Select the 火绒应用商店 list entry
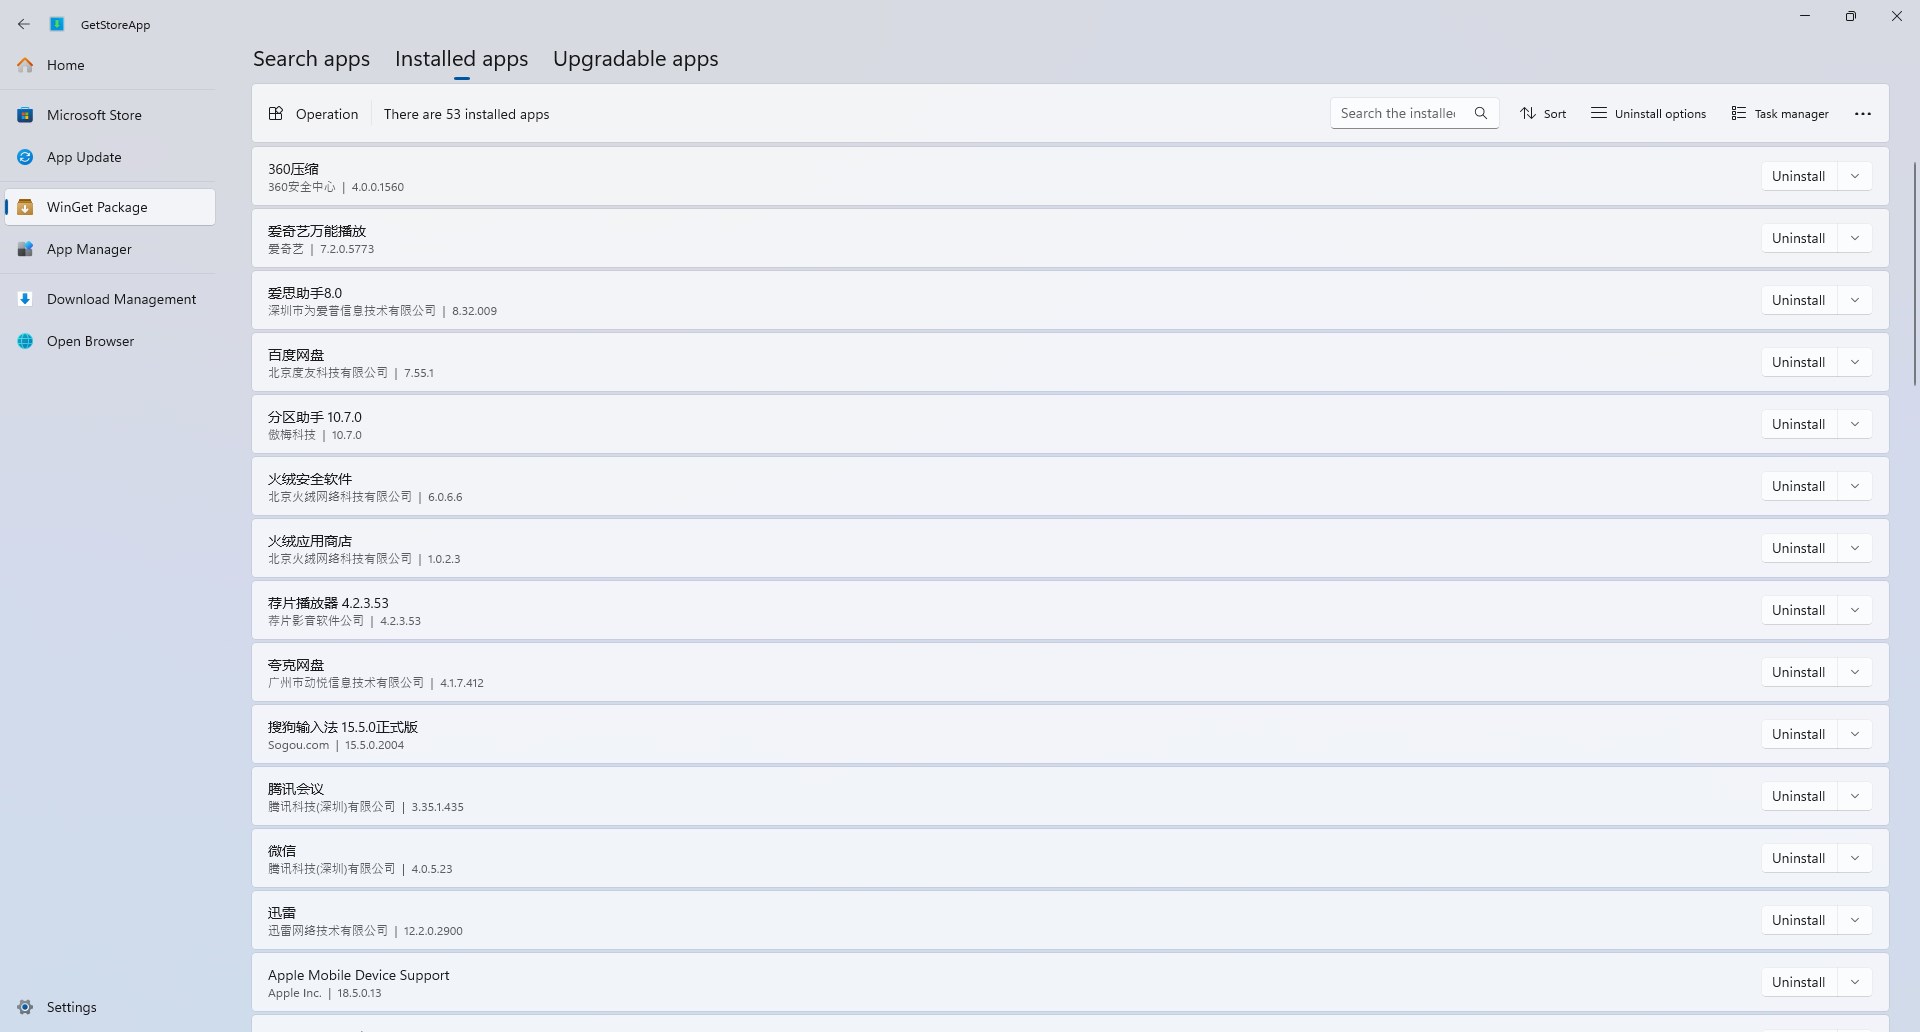The image size is (1920, 1032). pos(1070,549)
